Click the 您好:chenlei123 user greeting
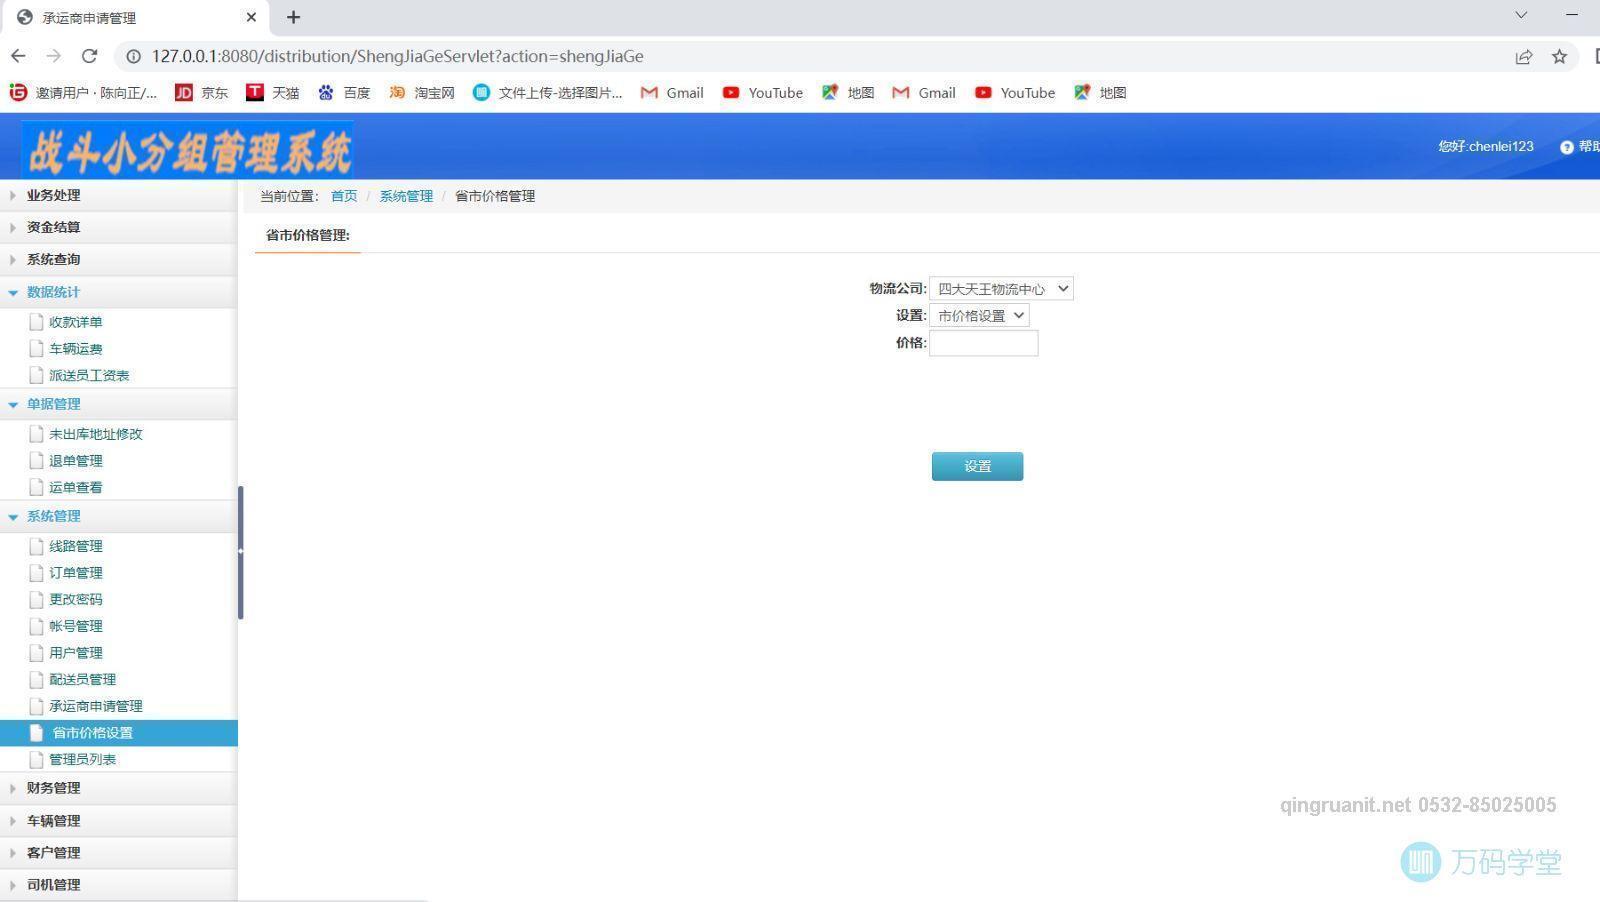This screenshot has width=1600, height=902. tap(1485, 147)
